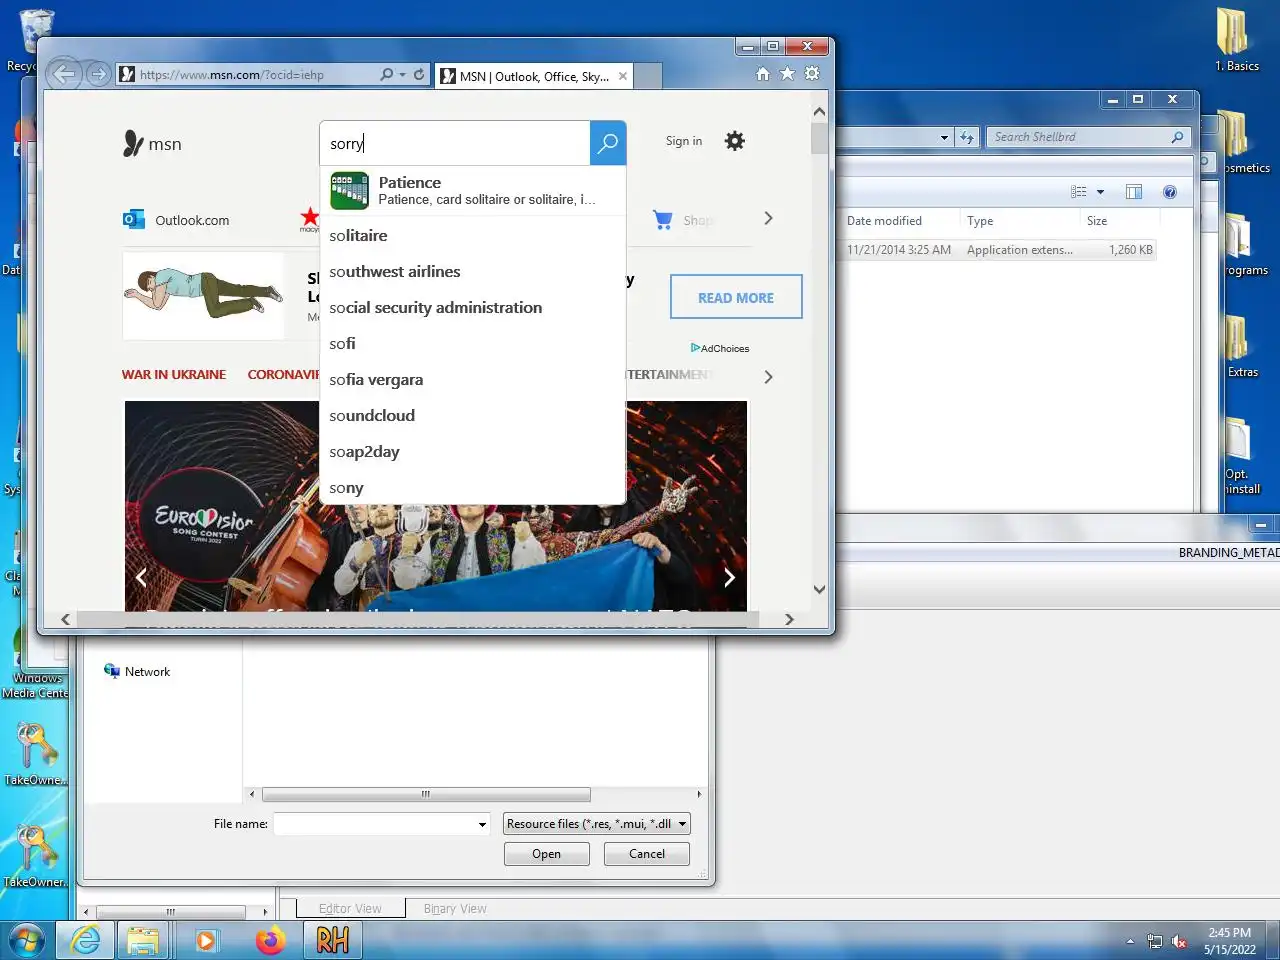This screenshot has height=960, width=1280.
Task: Open Explorer view options dropdown arrow
Action: coord(1100,192)
